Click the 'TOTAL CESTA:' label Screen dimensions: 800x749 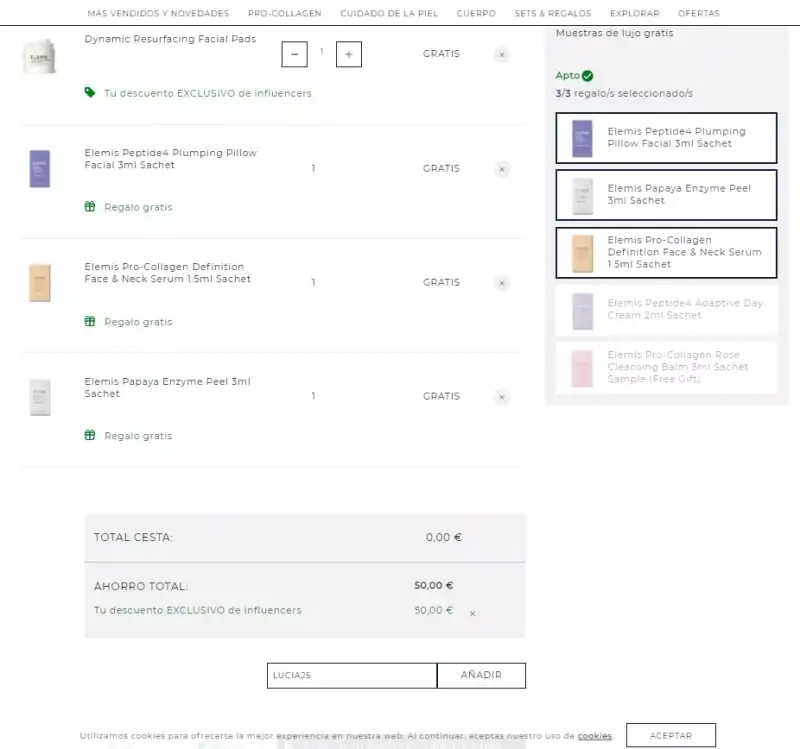pyautogui.click(x=133, y=537)
